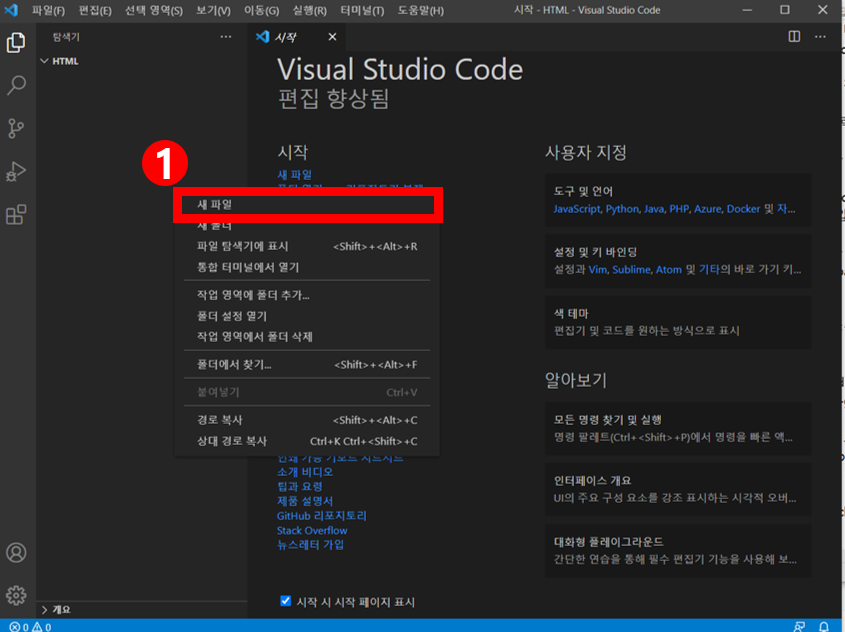Open Explorer panel more actions ellipsis
The height and width of the screenshot is (632, 845).
tap(226, 37)
